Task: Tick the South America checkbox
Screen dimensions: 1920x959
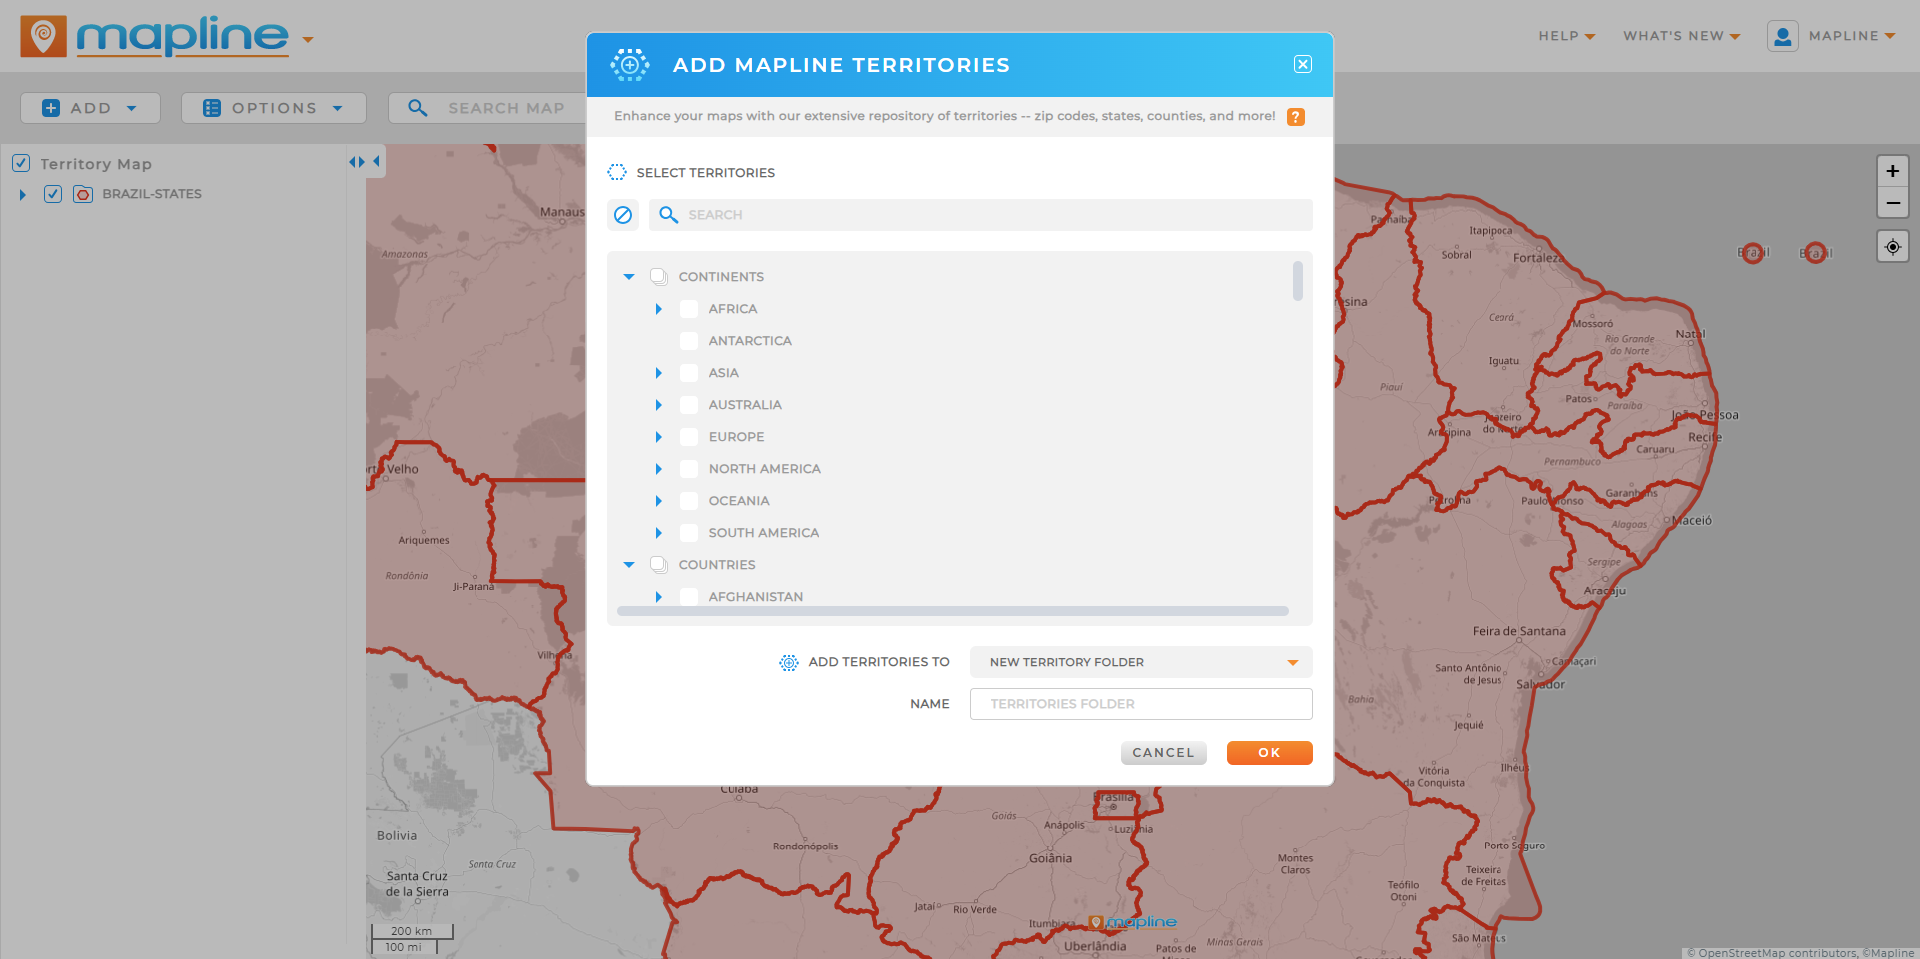Action: [689, 533]
